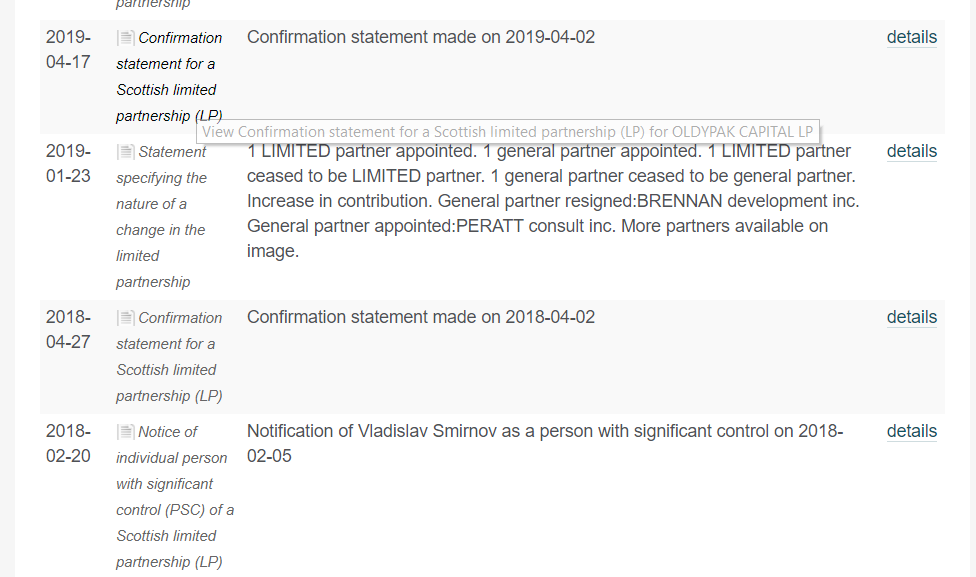Click the Vladislav Smirnov notification description text
This screenshot has width=976, height=577.
pyautogui.click(x=545, y=444)
